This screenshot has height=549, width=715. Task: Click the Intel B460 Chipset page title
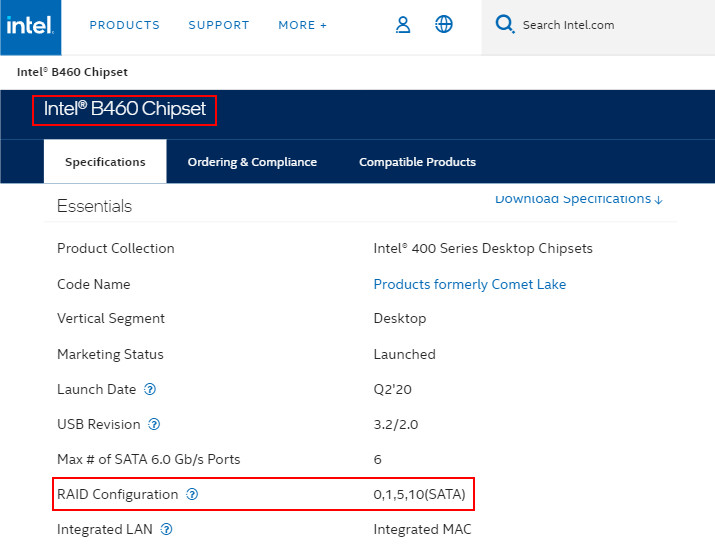click(124, 109)
